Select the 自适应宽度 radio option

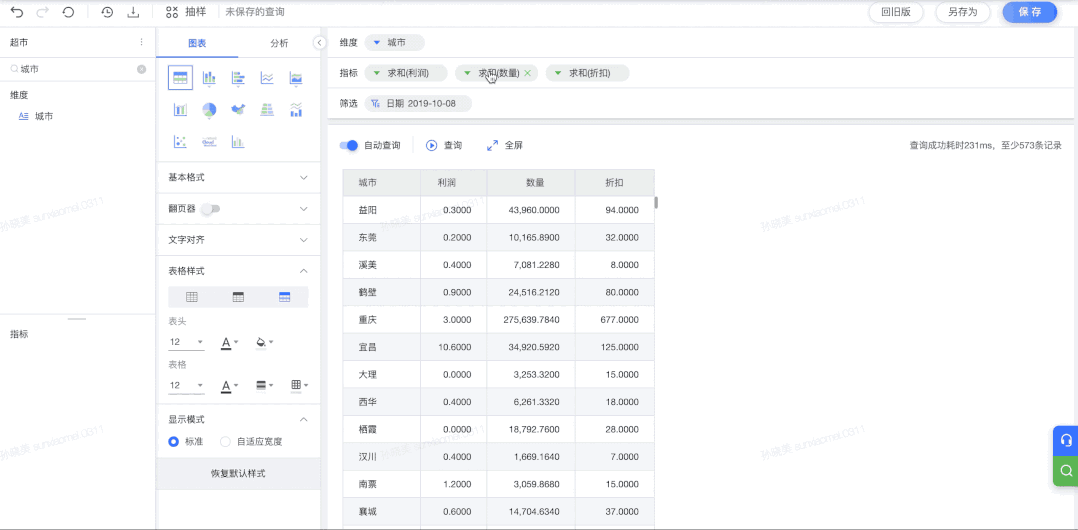point(226,441)
